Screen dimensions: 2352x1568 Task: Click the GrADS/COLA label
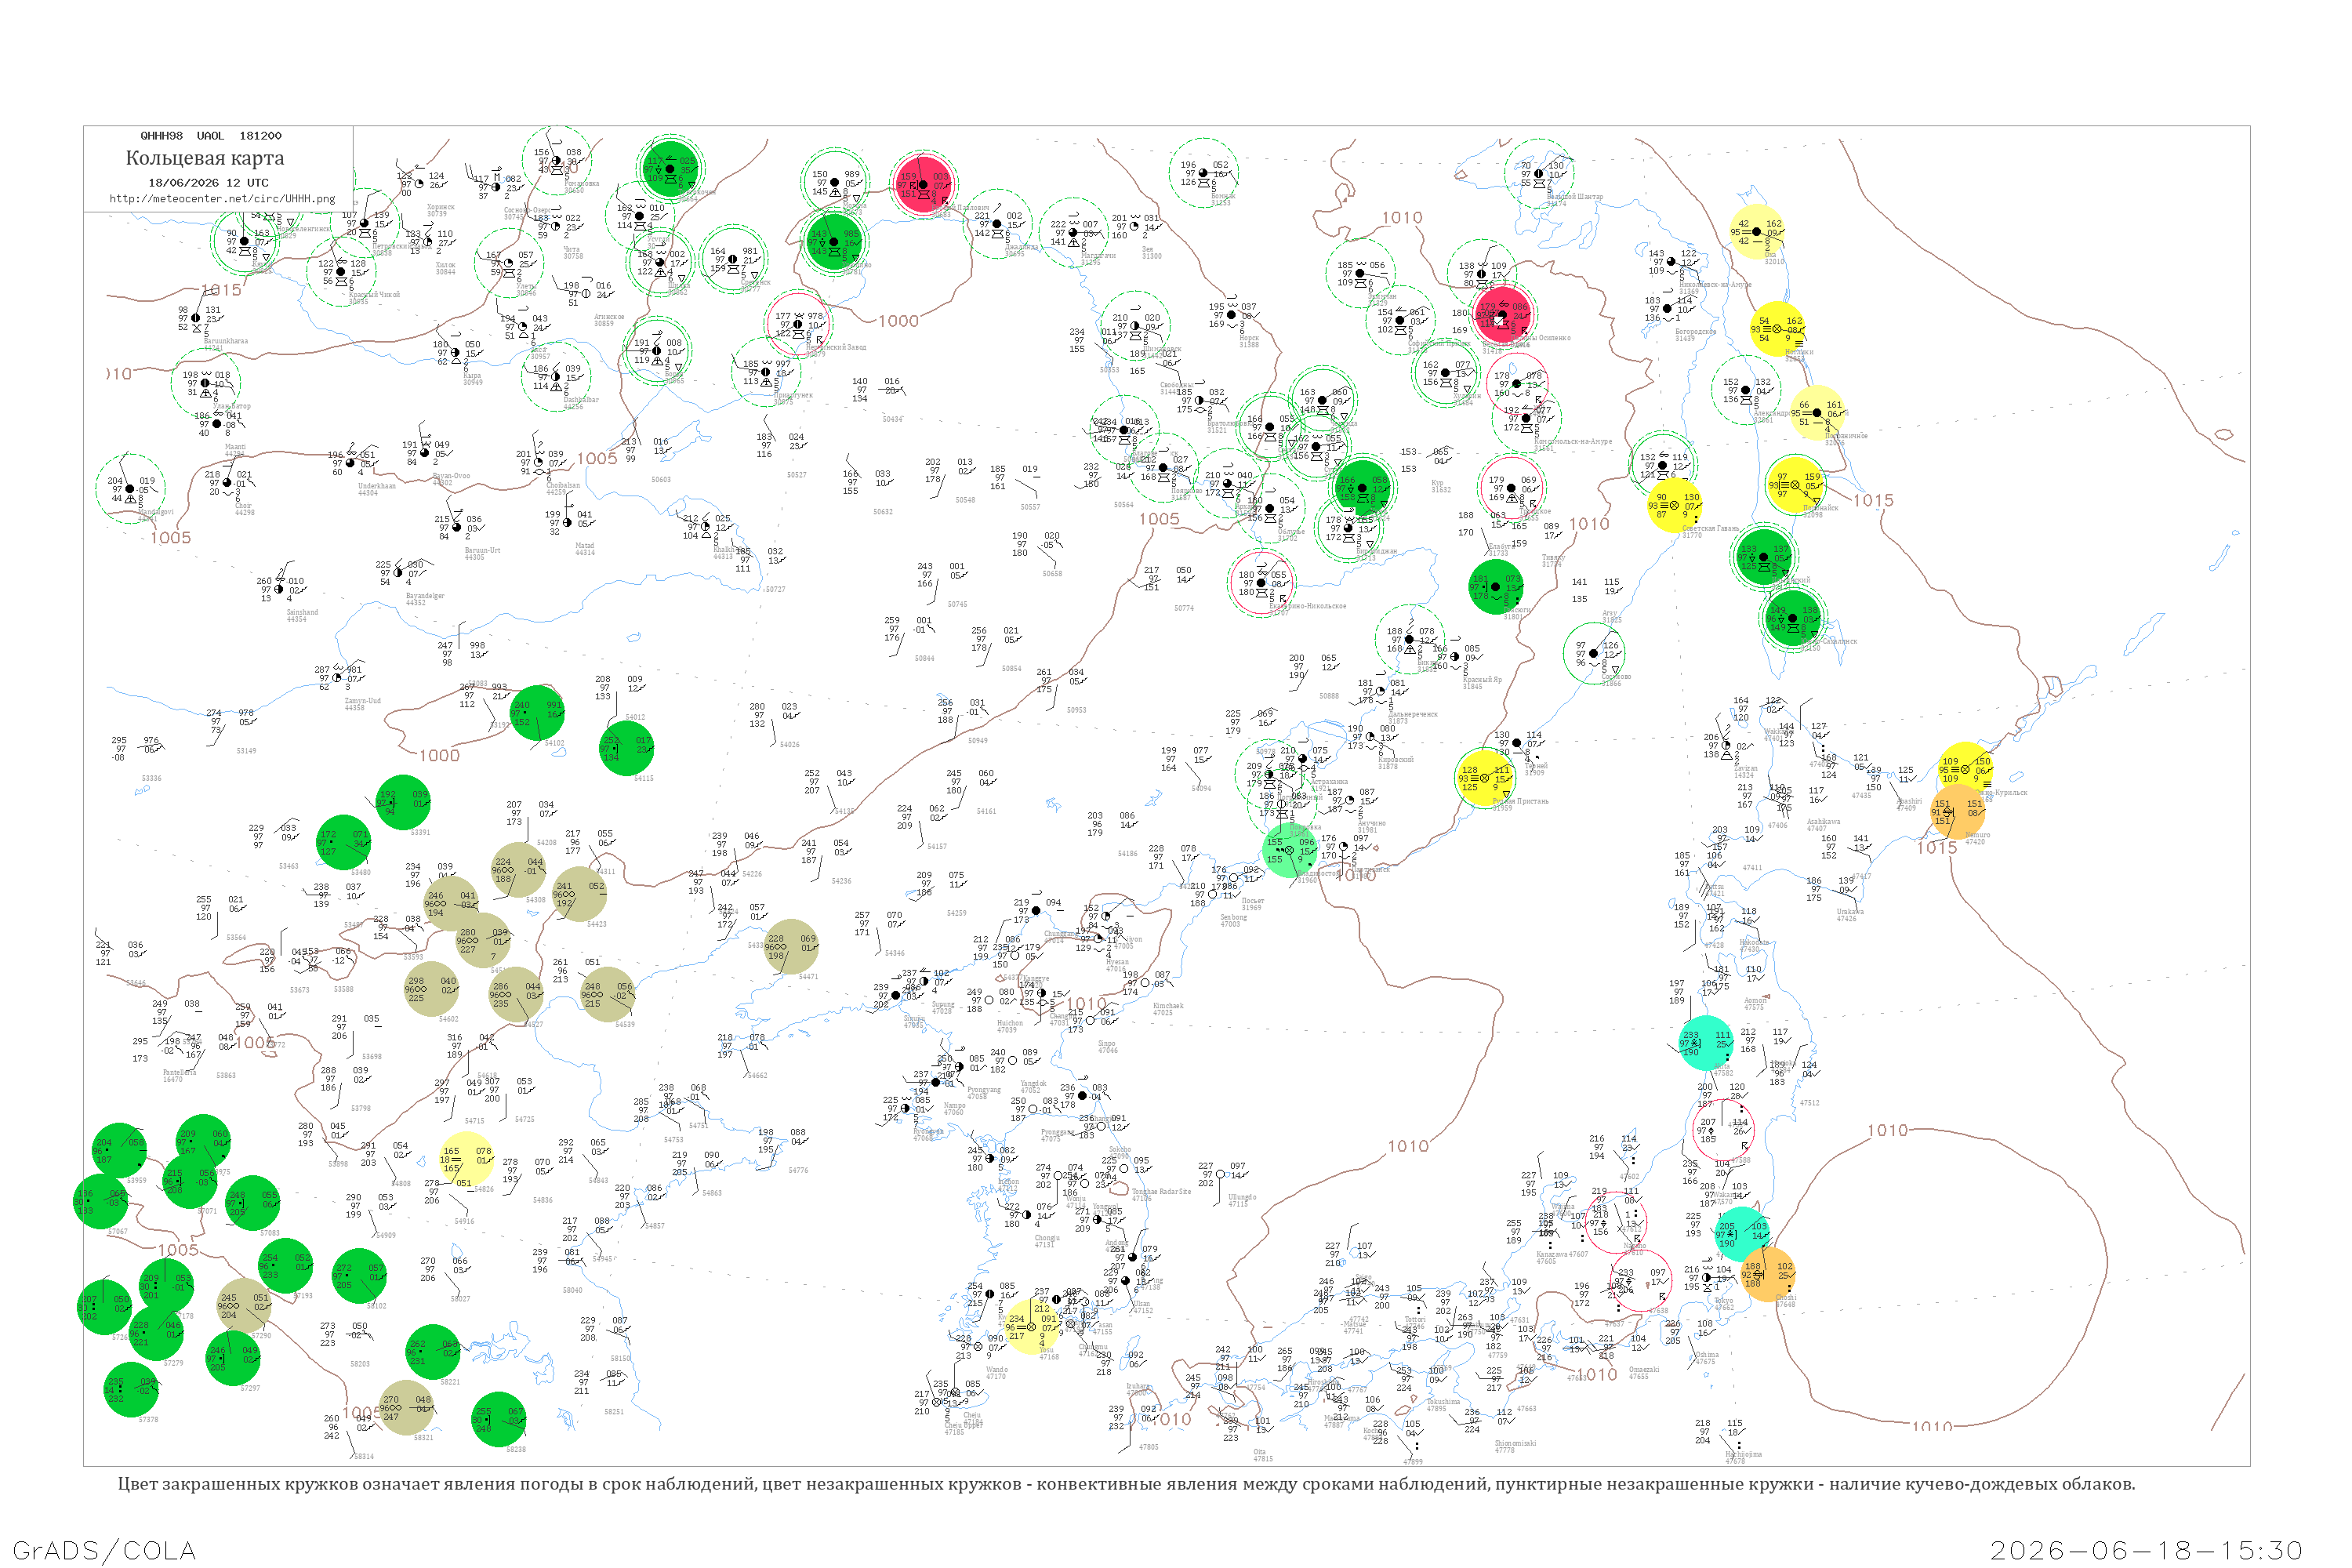point(104,1550)
